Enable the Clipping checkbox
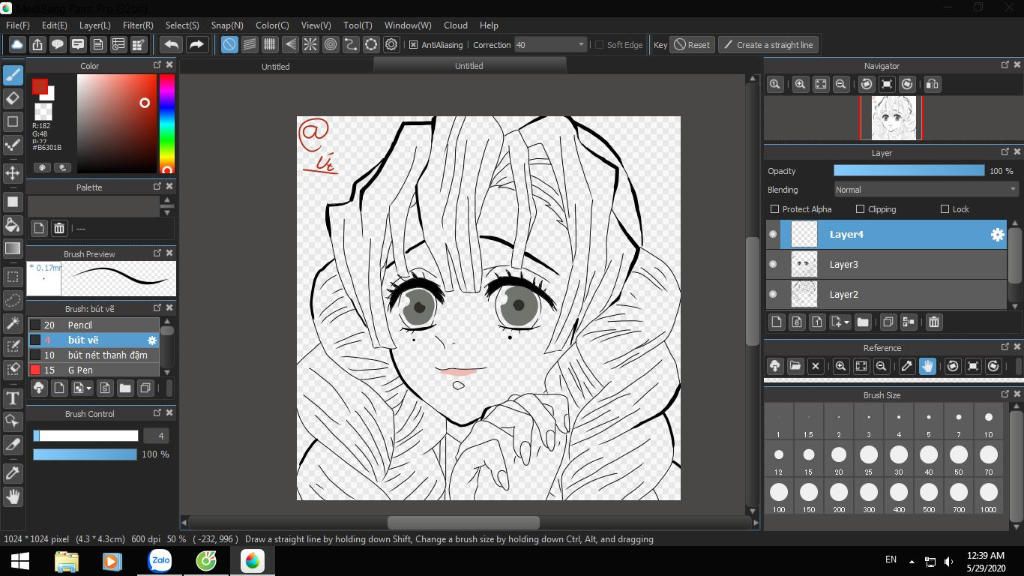 [x=860, y=209]
